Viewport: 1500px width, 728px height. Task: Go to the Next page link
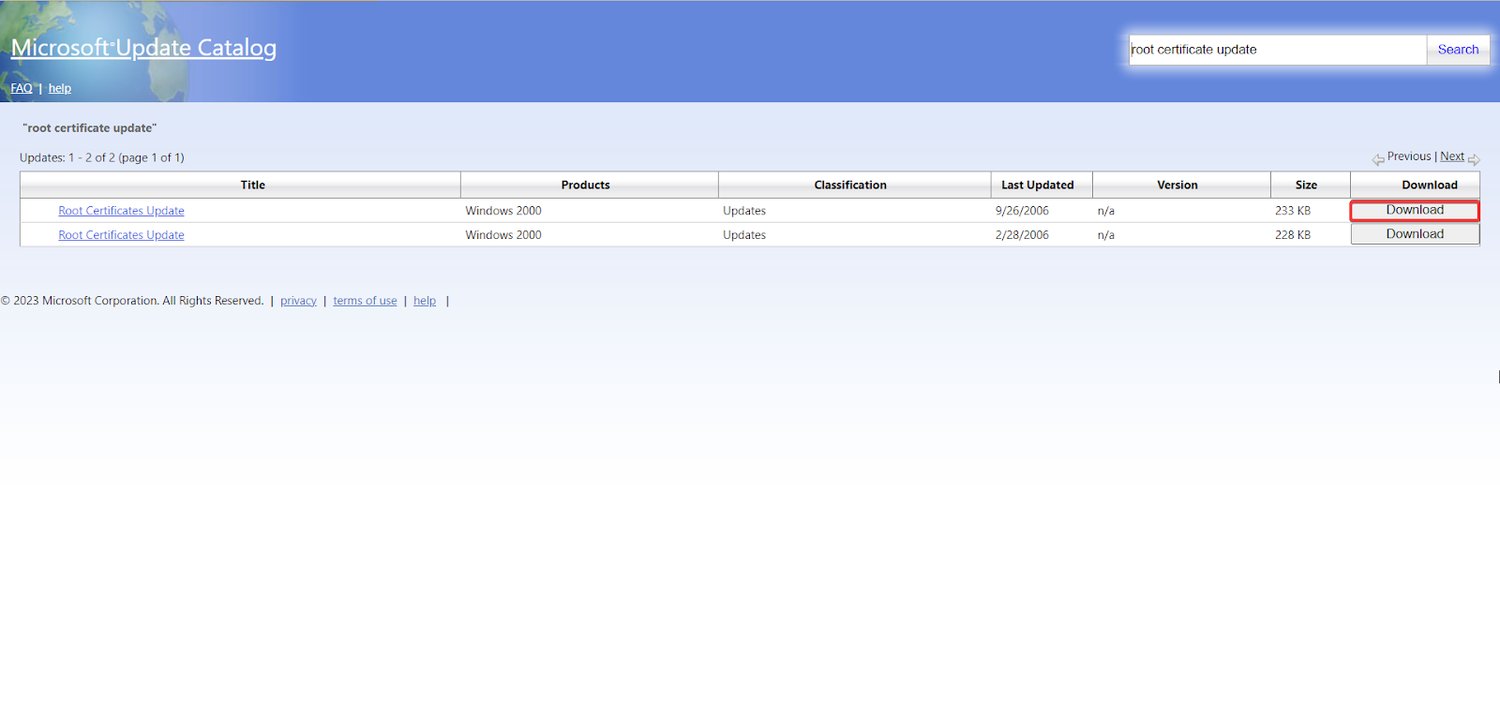(x=1452, y=156)
